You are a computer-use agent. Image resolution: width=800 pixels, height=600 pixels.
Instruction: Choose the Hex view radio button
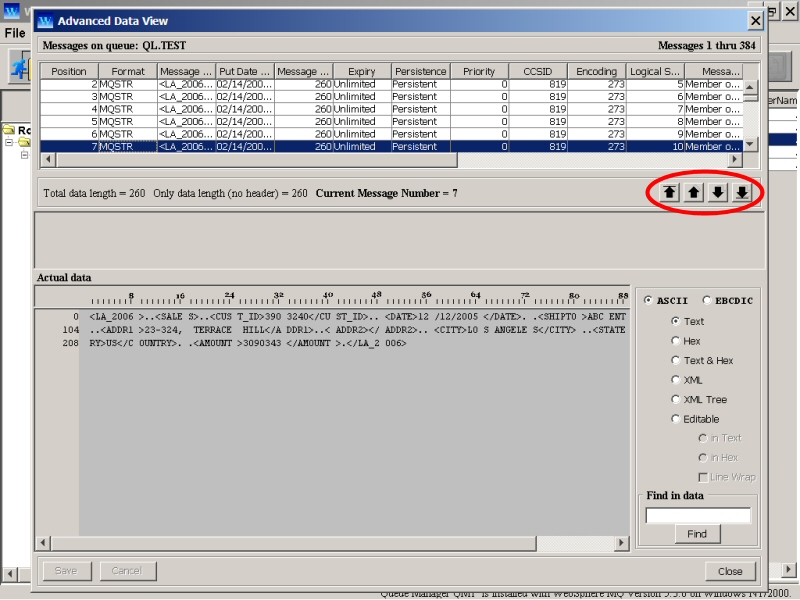tap(676, 340)
